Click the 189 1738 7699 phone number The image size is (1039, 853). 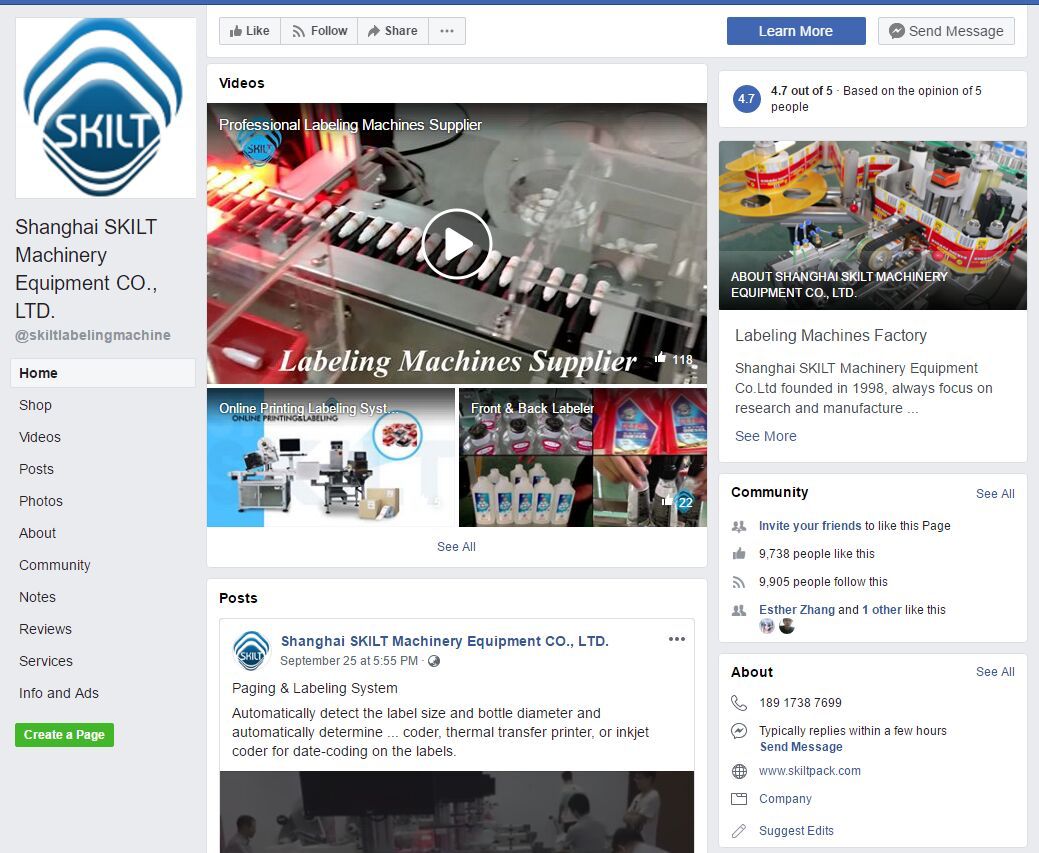[x=800, y=703]
